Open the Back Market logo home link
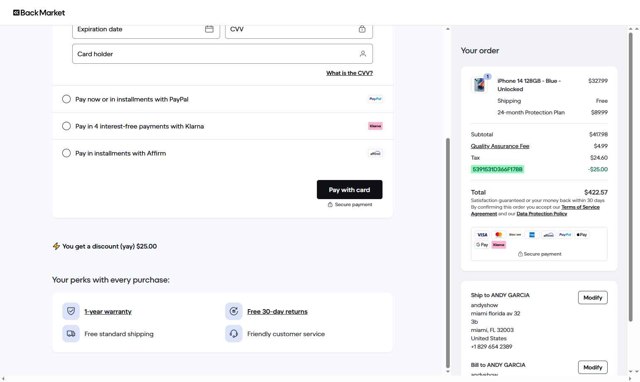The image size is (640, 382). (39, 13)
